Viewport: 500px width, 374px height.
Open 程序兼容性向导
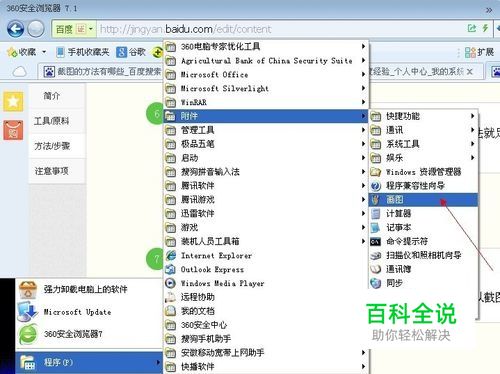pos(423,186)
